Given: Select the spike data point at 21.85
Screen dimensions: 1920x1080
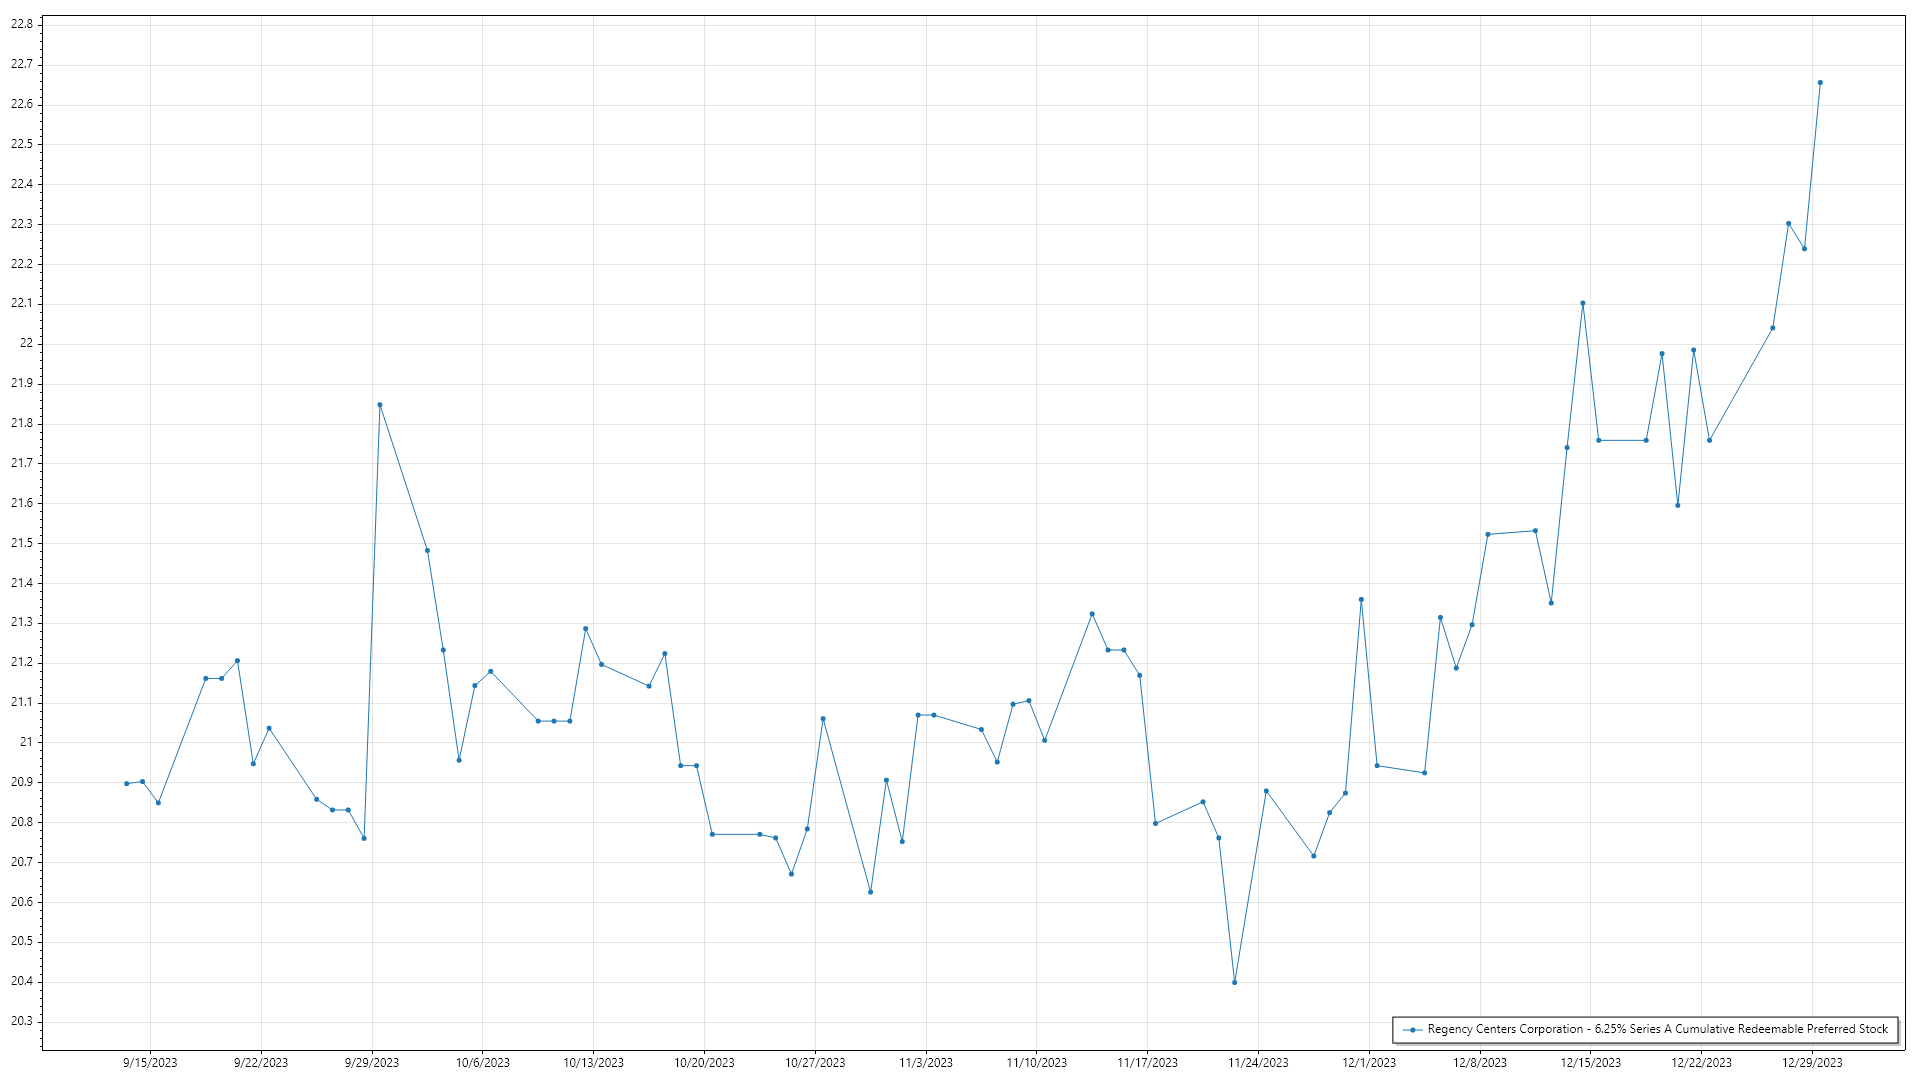Looking at the screenshot, I should tap(380, 405).
